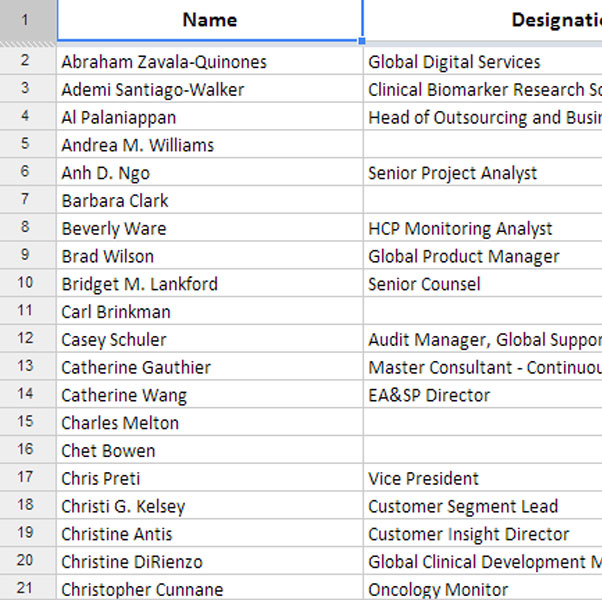Select the HCP Monitoring Analyst cell
Viewport: 602px width, 600px height.
[460, 229]
